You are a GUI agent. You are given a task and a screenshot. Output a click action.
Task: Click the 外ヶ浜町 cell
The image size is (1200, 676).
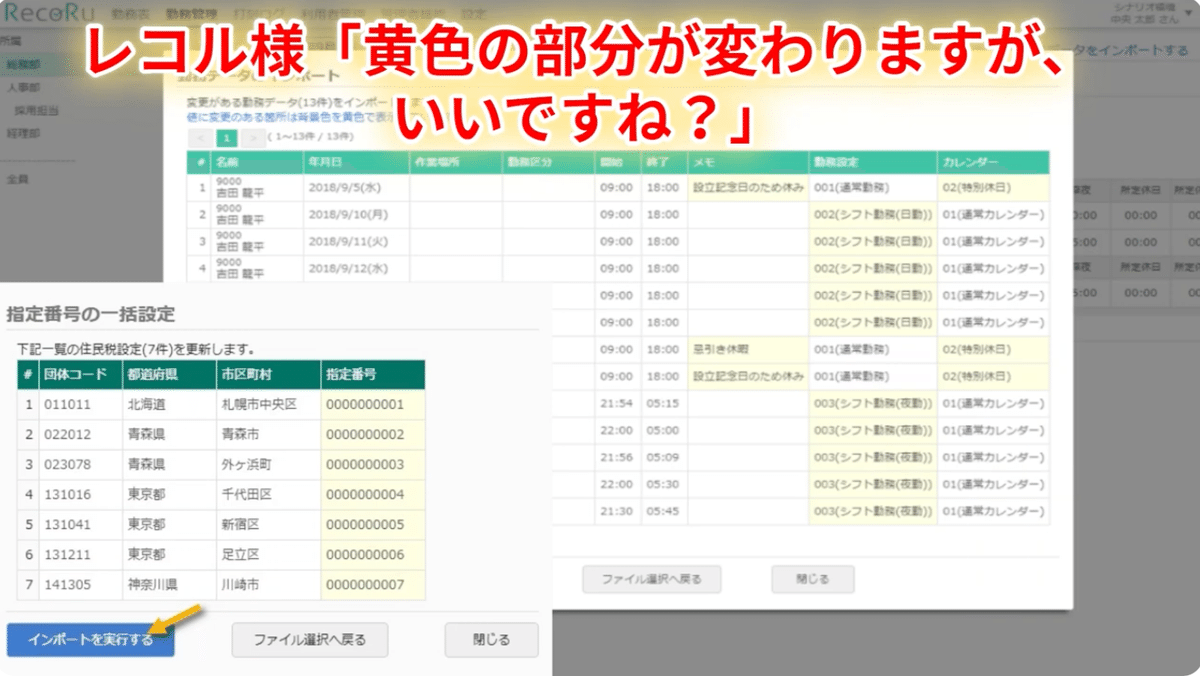tap(268, 465)
